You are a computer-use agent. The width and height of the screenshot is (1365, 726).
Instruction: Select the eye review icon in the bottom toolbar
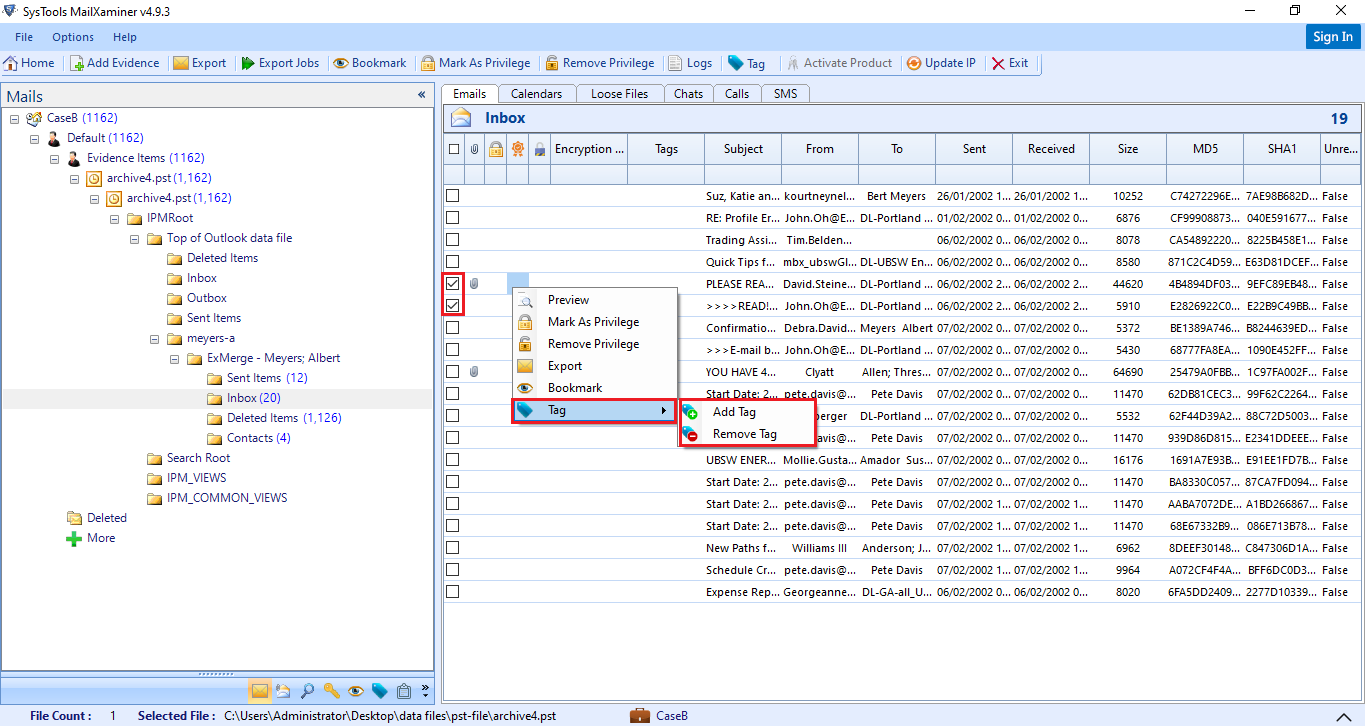coord(355,690)
